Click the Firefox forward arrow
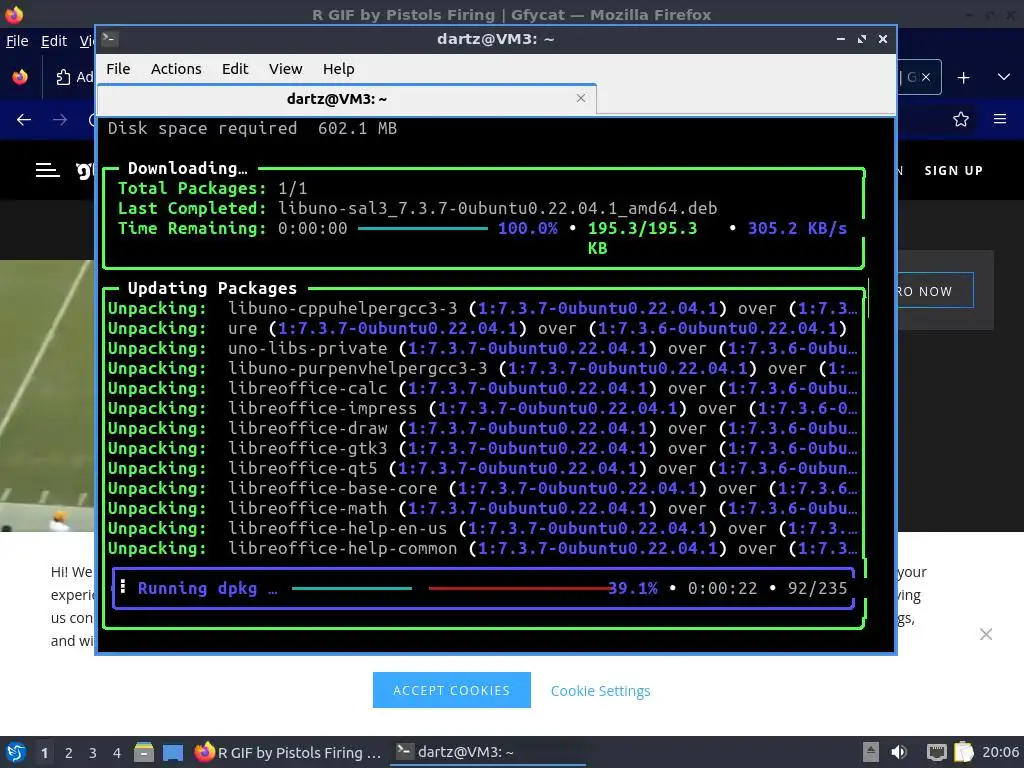Screen dimensions: 1024x768 coord(59,120)
